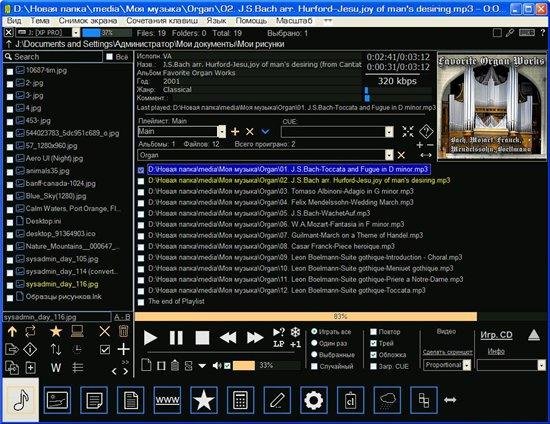Image resolution: width=550 pixels, height=424 pixels.
Task: Open the Organ album dropdown
Action: pos(389,155)
